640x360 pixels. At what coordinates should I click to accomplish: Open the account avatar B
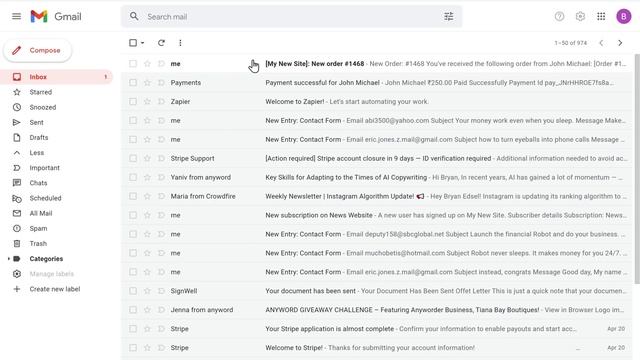tap(623, 16)
